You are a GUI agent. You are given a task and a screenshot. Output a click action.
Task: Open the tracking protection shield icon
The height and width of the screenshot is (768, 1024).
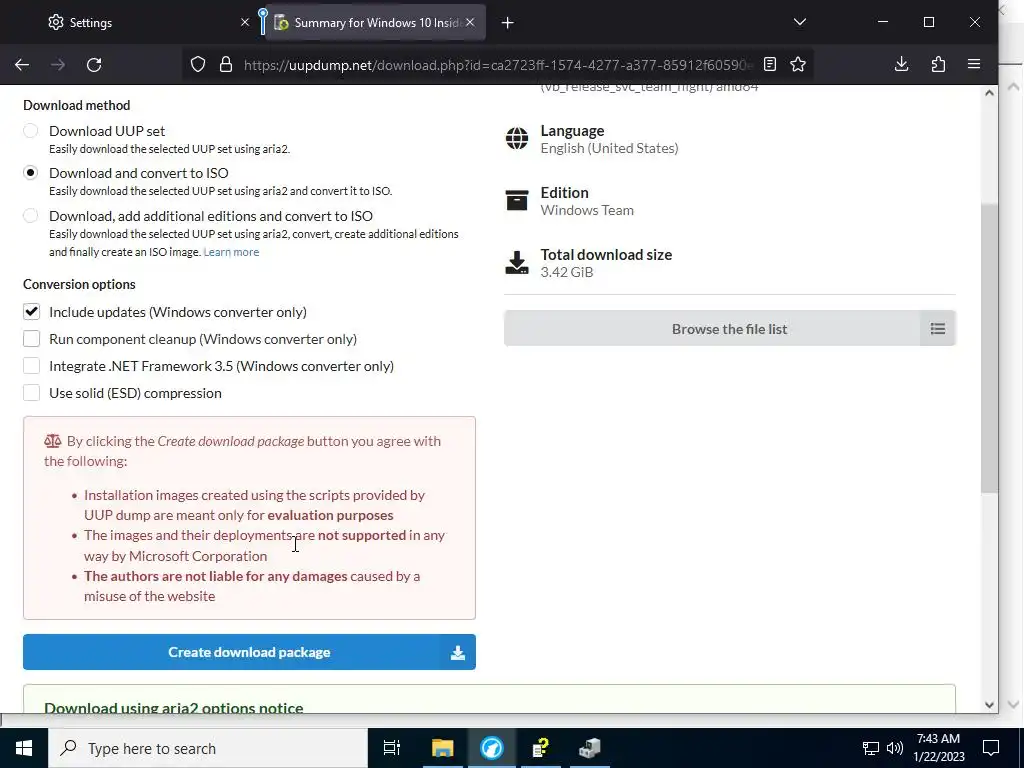point(198,64)
